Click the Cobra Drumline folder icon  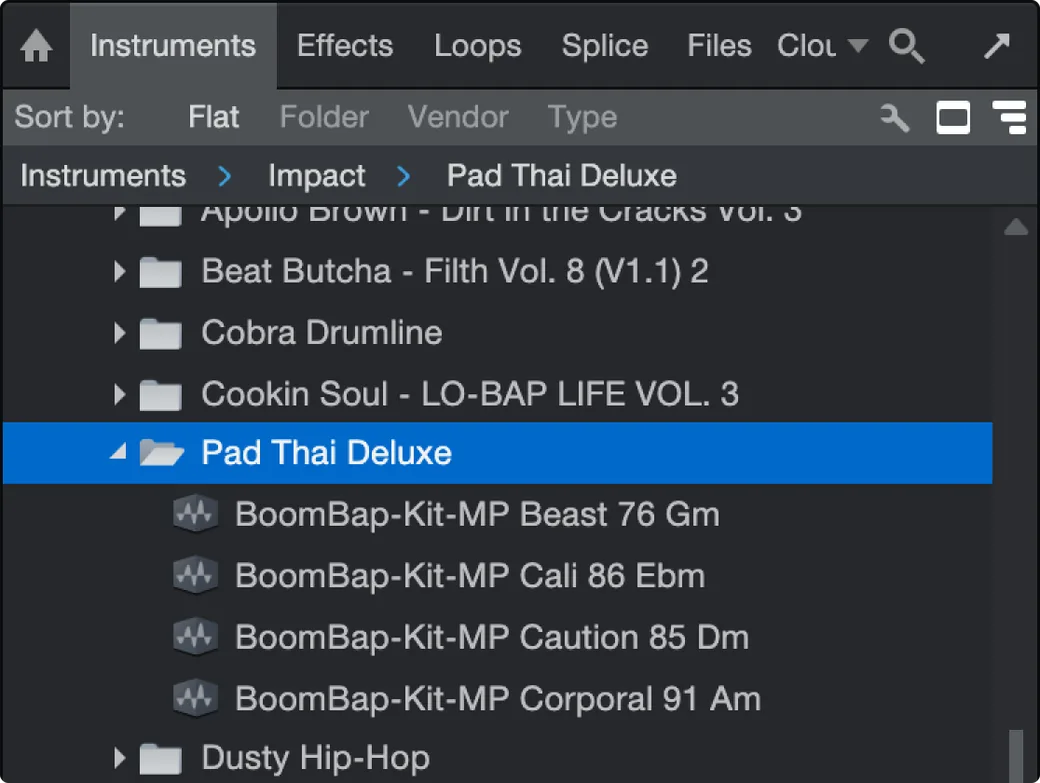click(161, 333)
